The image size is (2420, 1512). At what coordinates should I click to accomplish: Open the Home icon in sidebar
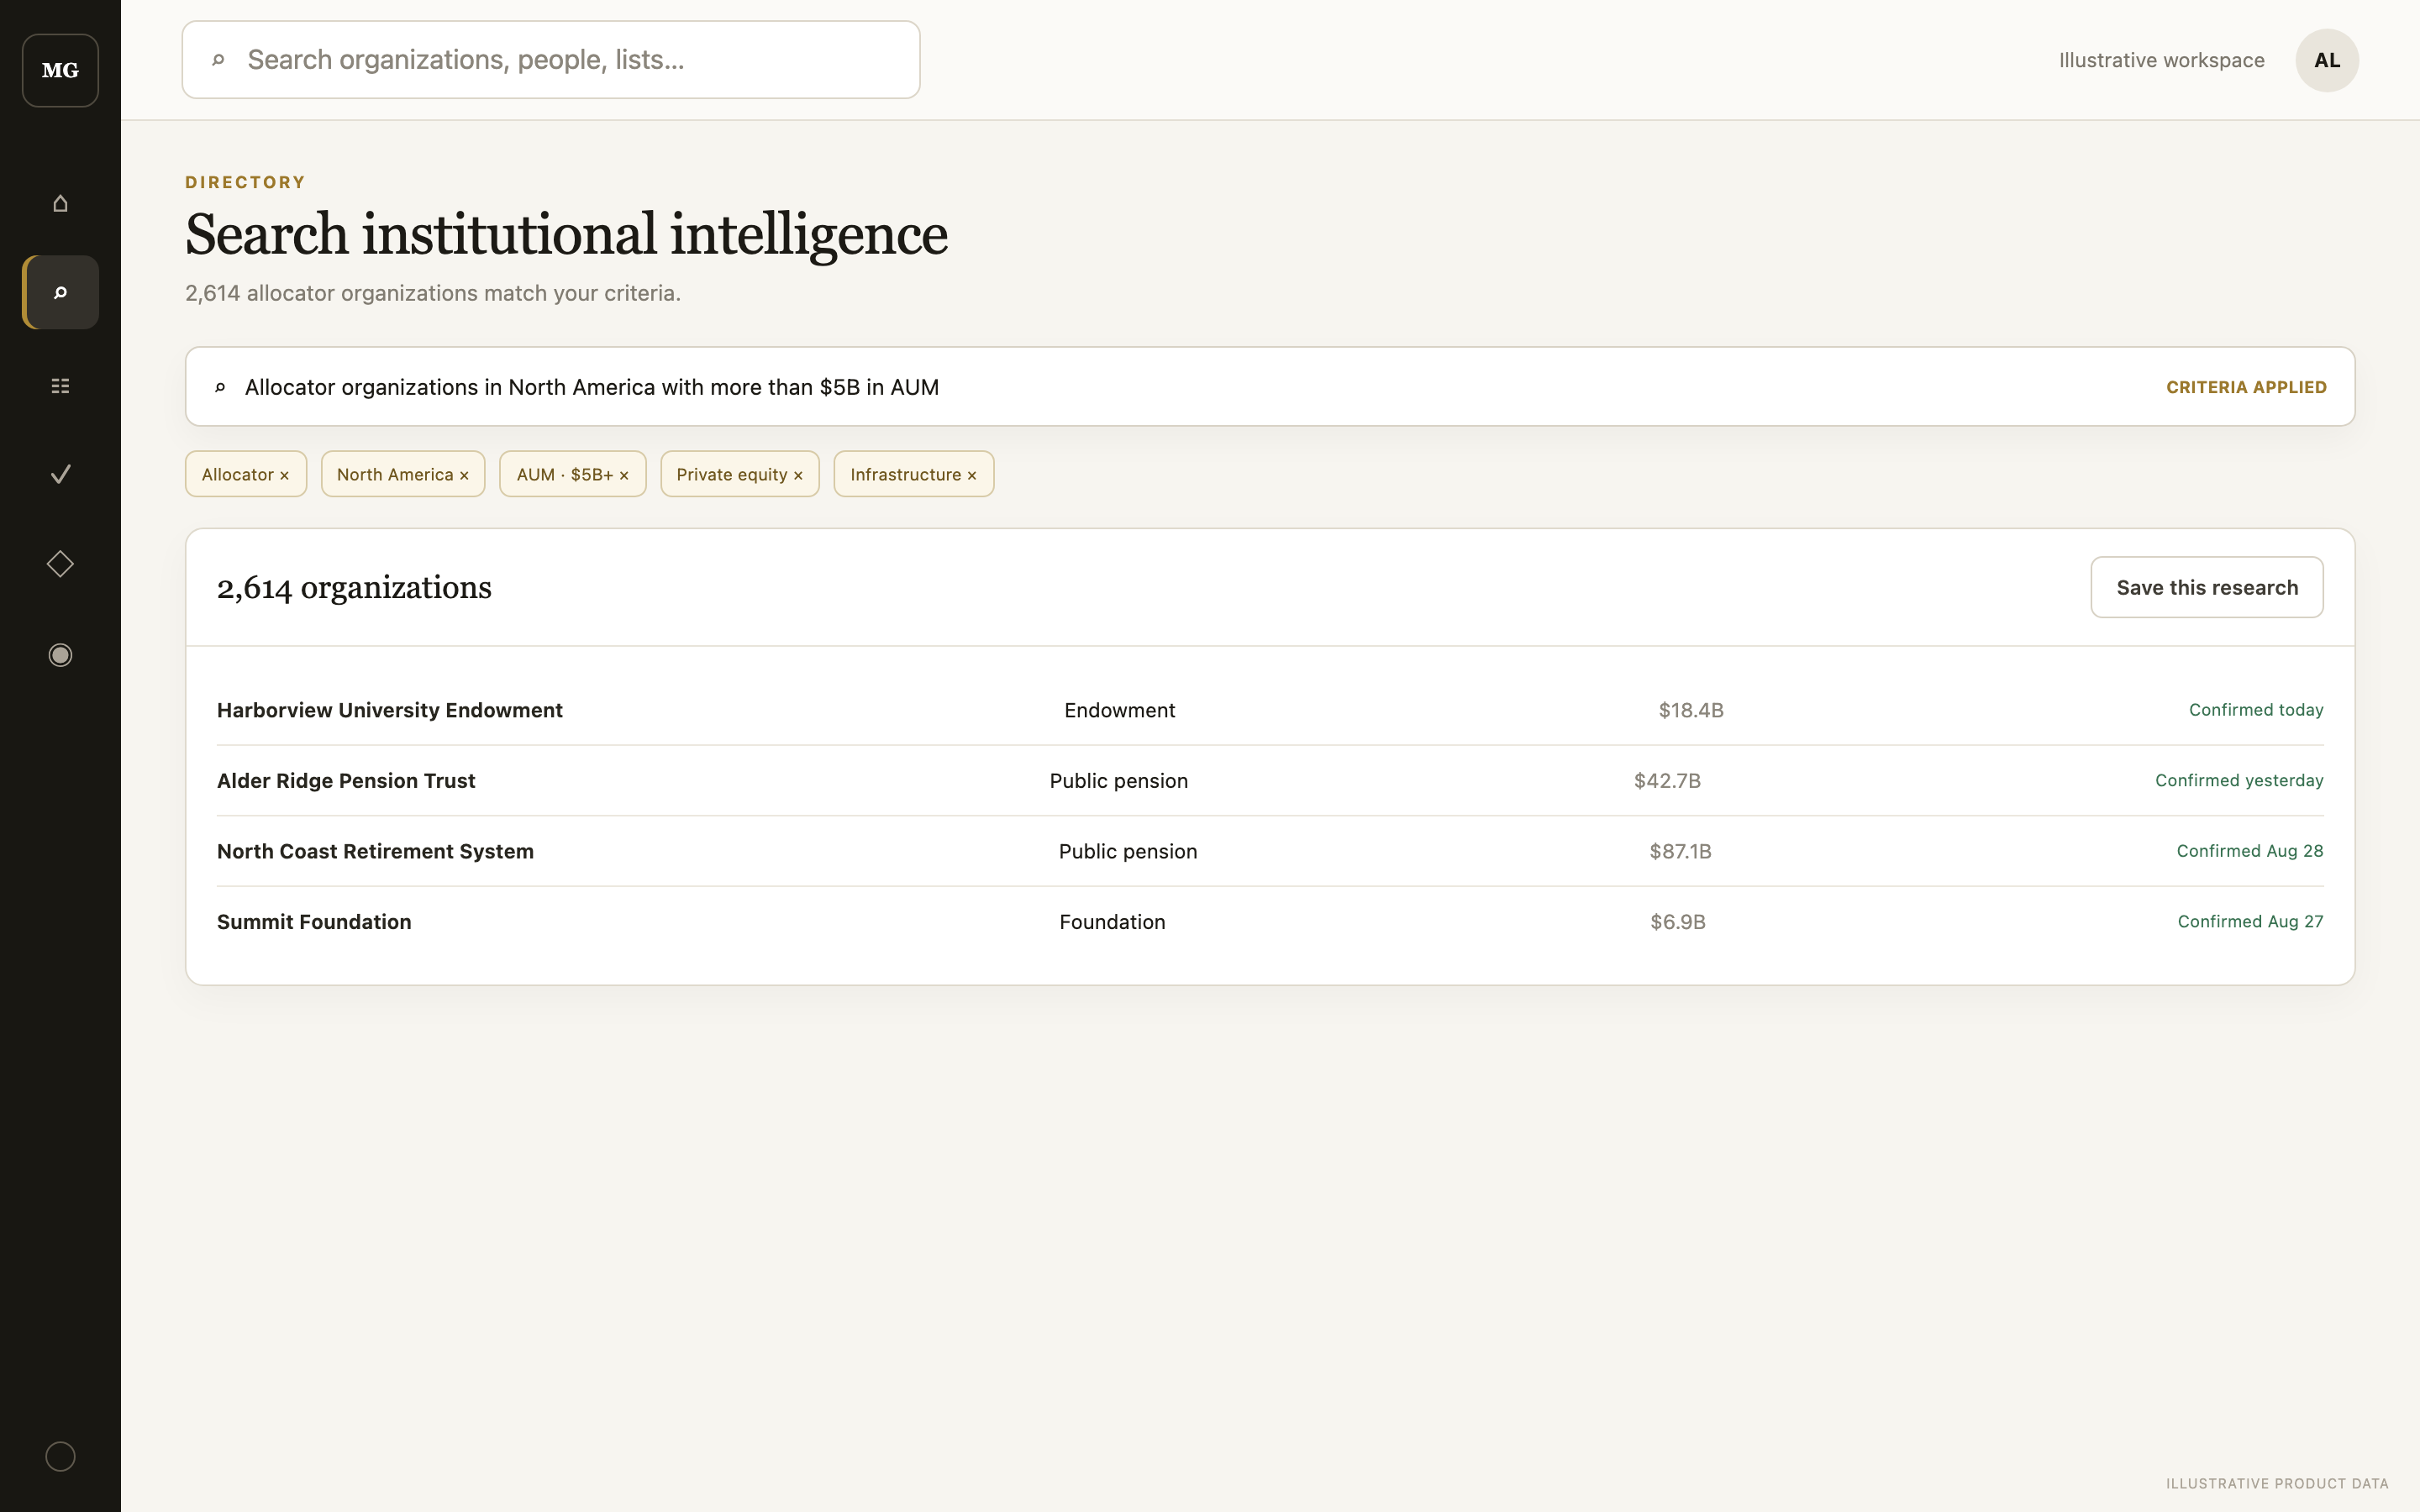coord(60,203)
